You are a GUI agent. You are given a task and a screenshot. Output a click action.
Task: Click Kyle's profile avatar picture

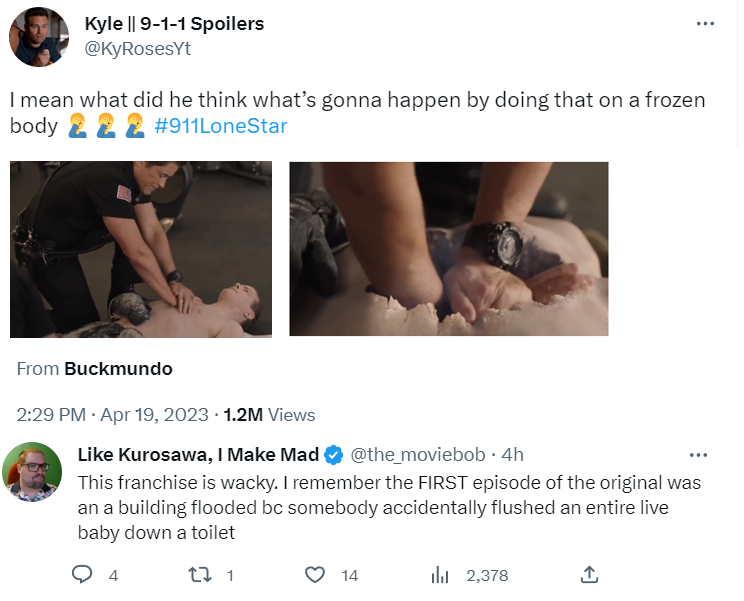click(x=39, y=37)
